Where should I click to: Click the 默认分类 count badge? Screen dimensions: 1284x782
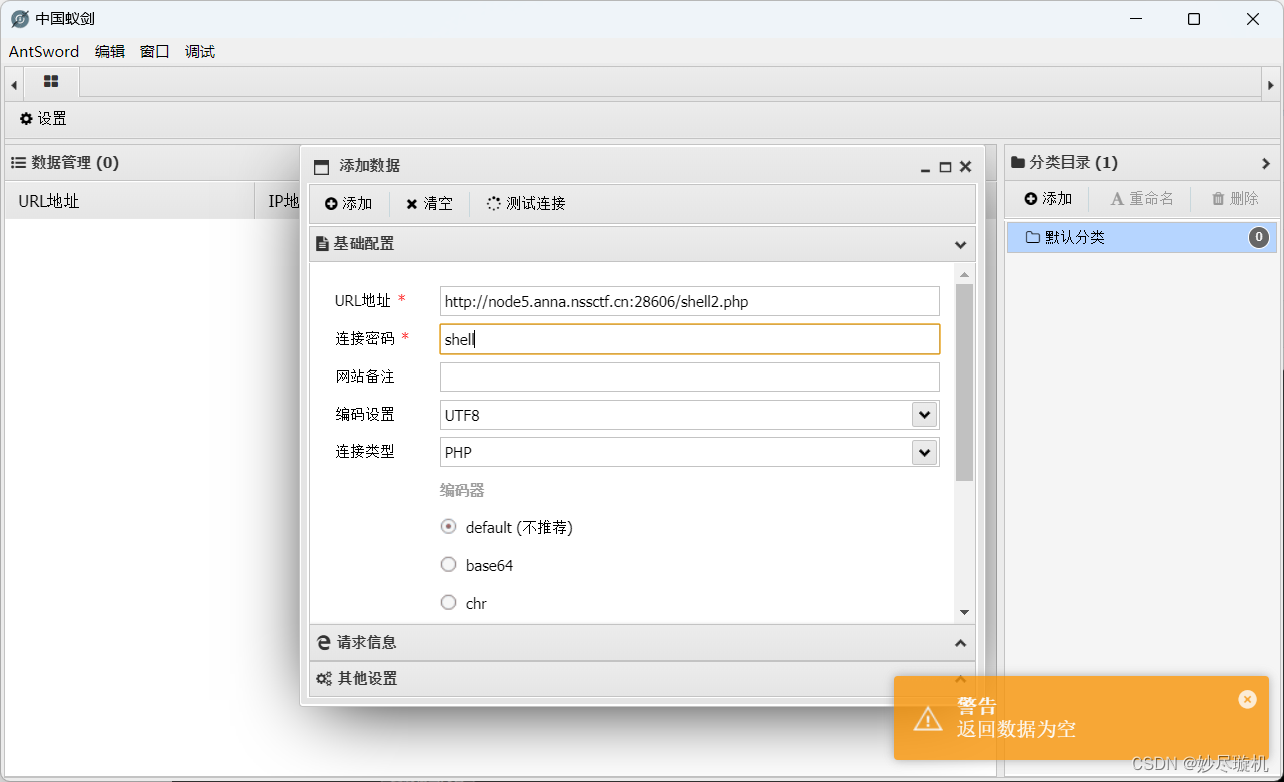click(1259, 238)
